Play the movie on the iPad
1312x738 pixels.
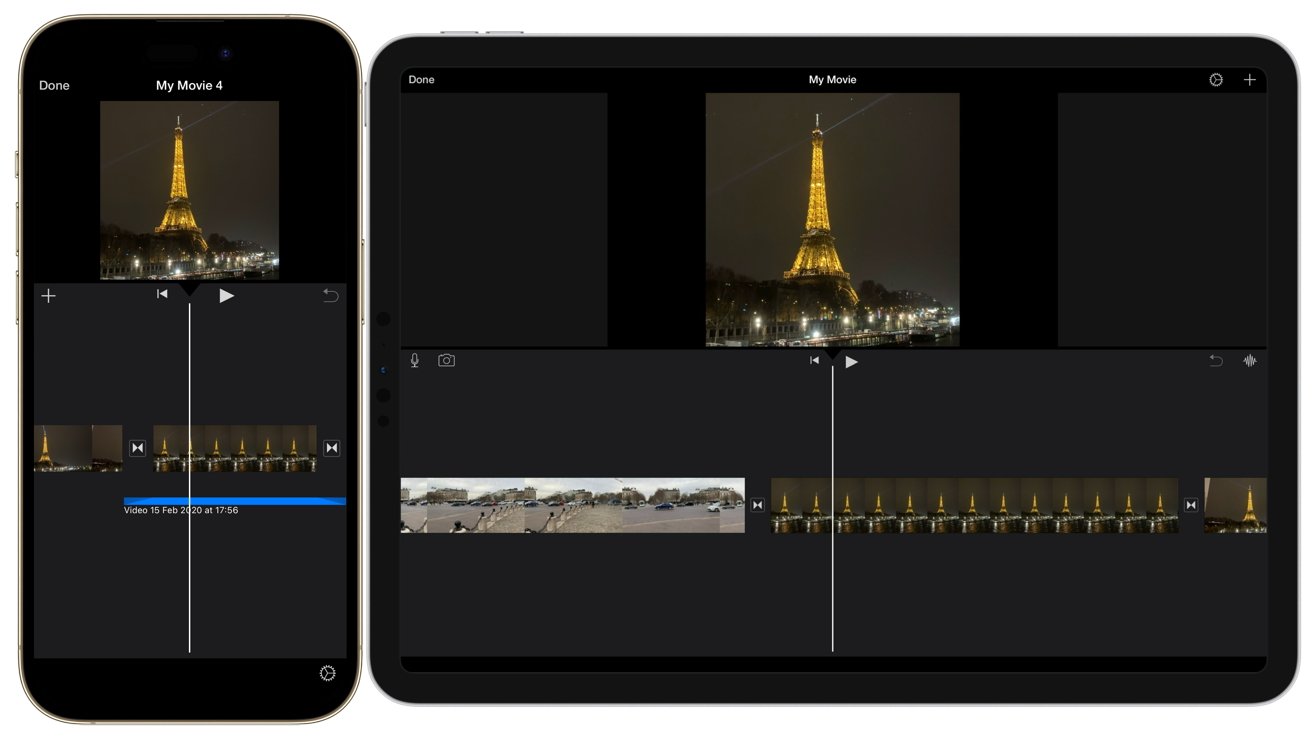click(850, 361)
